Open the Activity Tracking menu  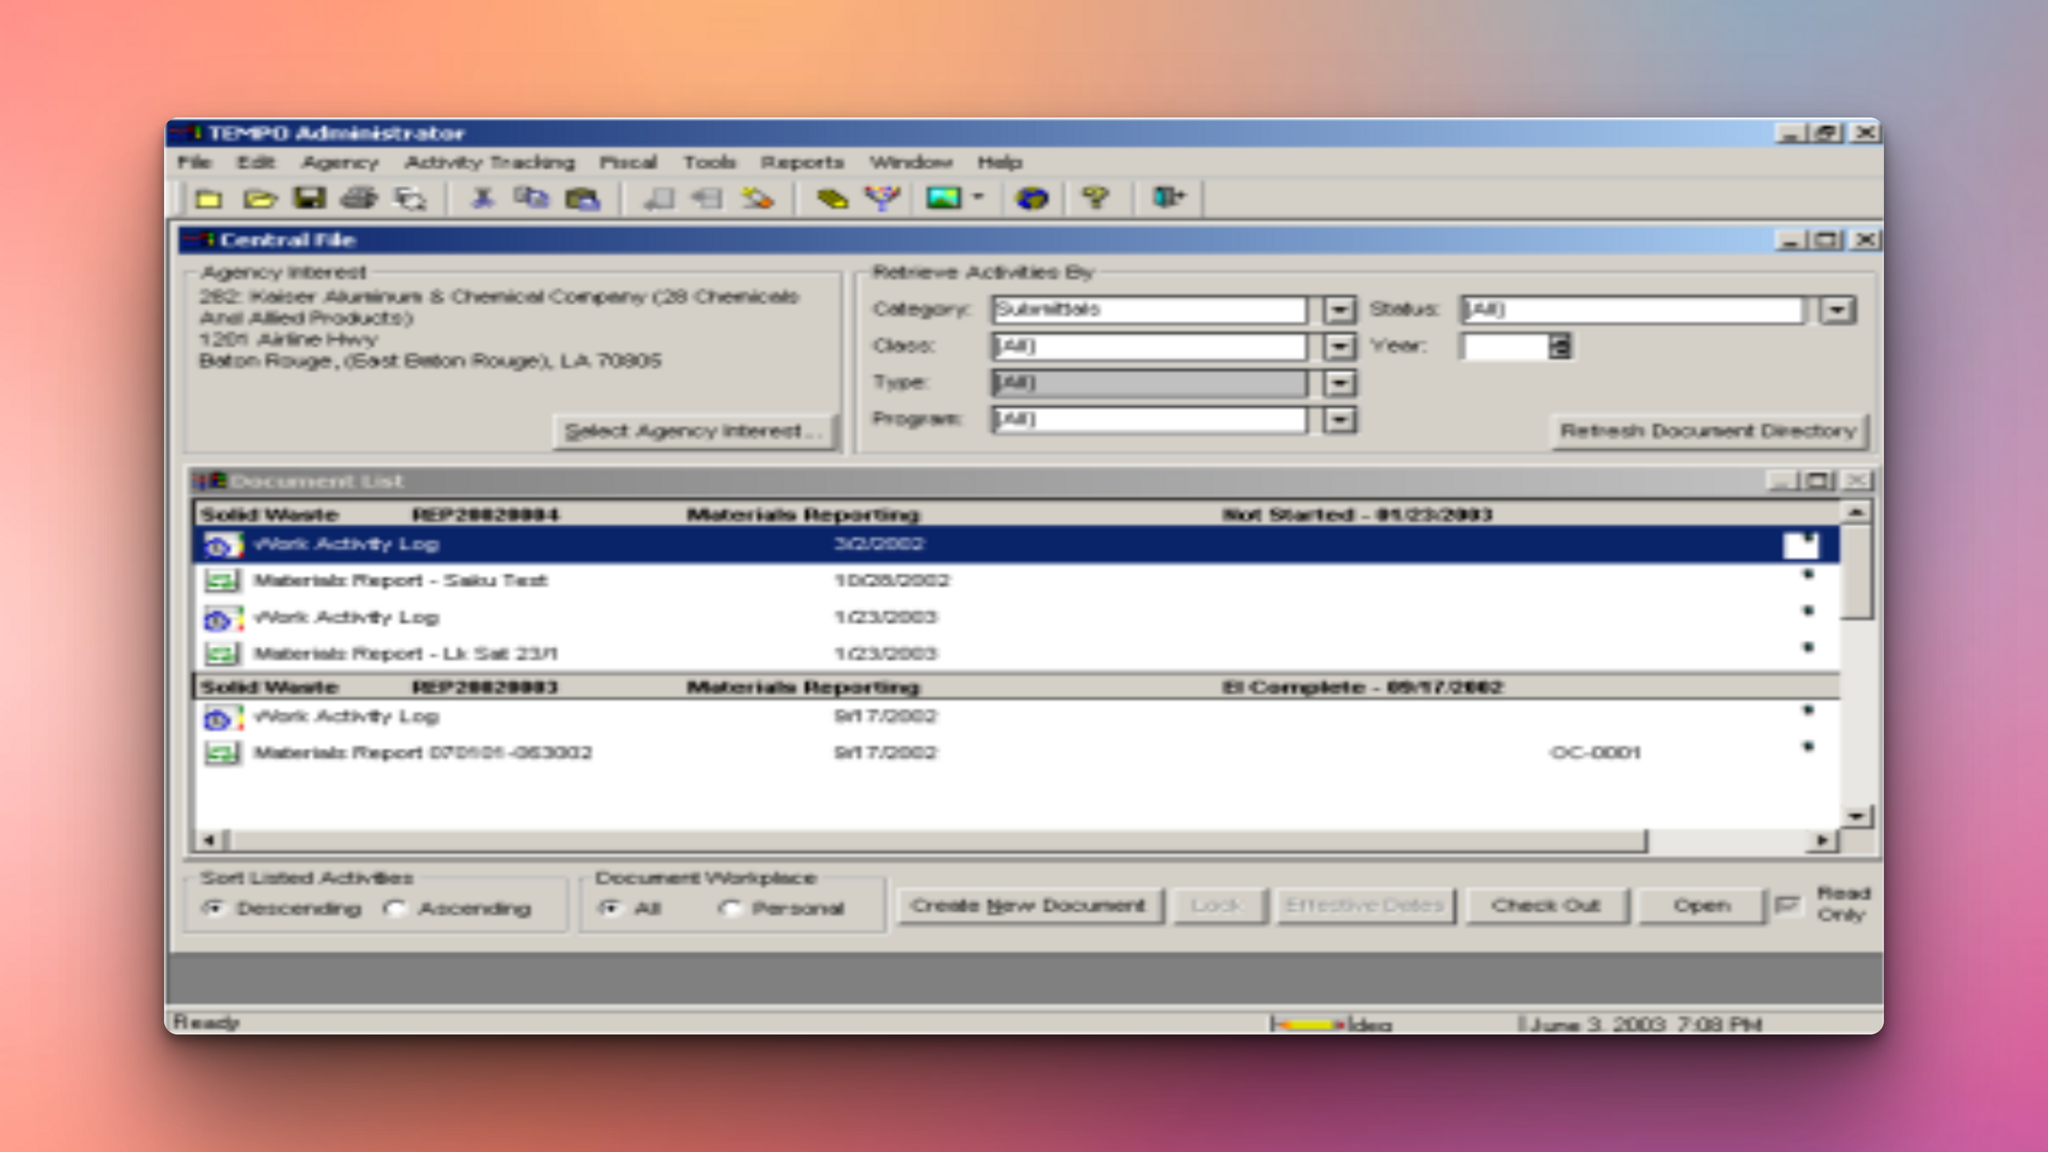pyautogui.click(x=489, y=162)
